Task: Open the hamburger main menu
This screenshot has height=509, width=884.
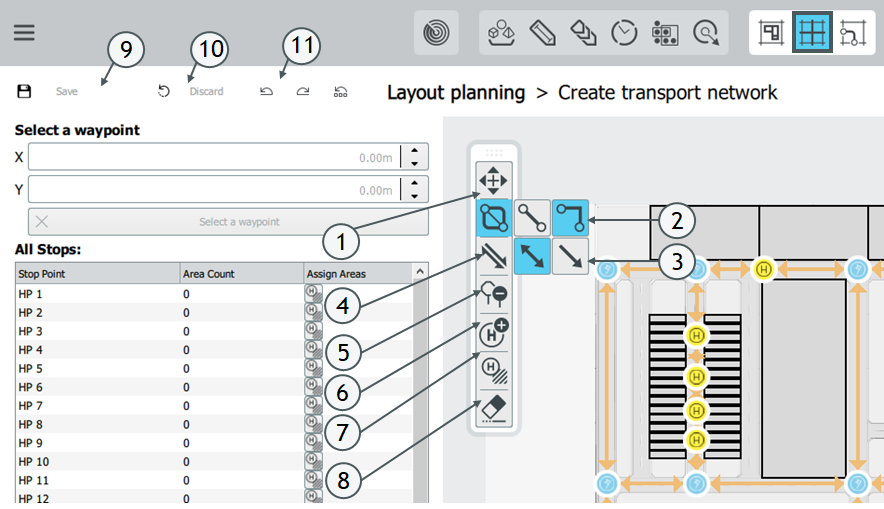Action: coord(24,33)
